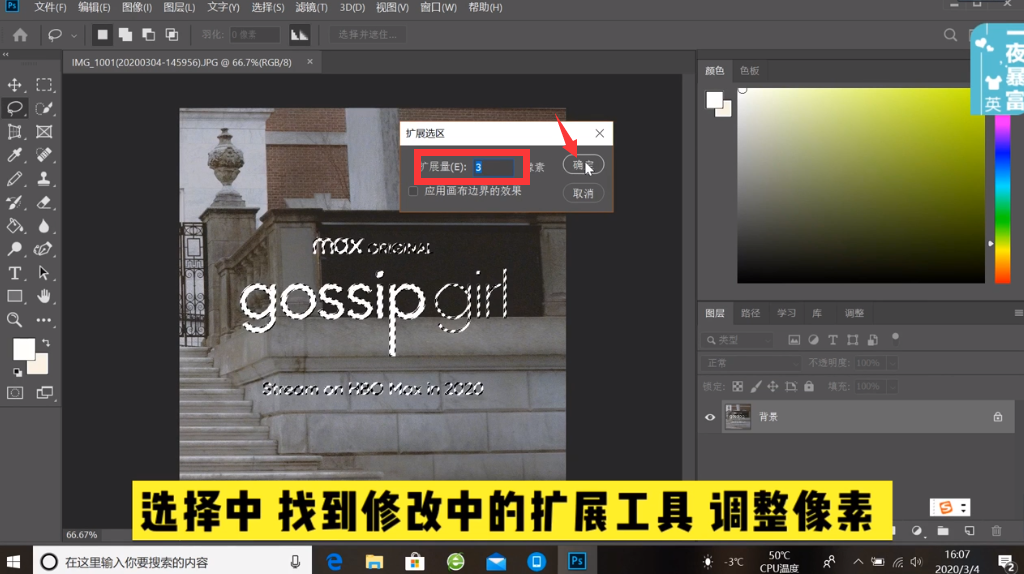Click the expand amount input field
Image resolution: width=1024 pixels, height=574 pixels.
point(493,167)
